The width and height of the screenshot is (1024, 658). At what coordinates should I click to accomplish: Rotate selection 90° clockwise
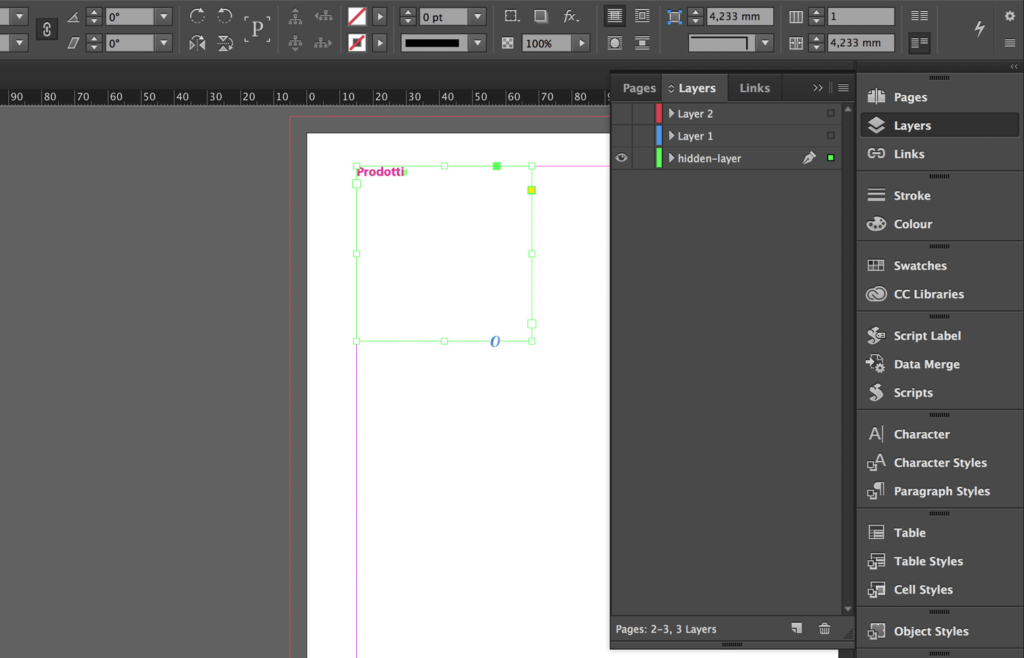[x=197, y=16]
